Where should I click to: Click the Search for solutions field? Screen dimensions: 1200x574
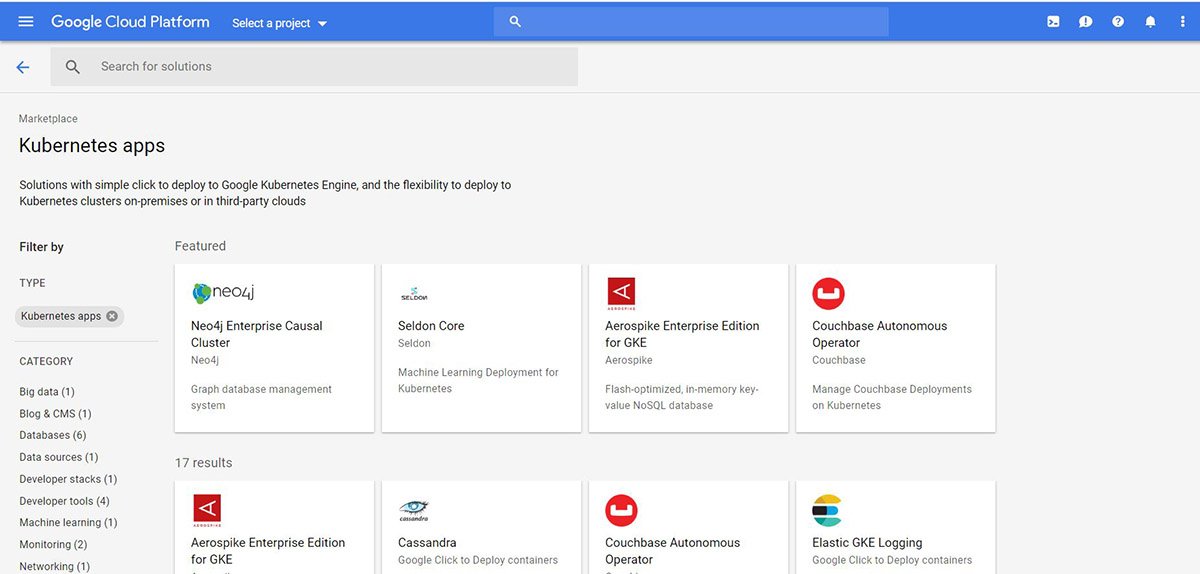[330, 67]
